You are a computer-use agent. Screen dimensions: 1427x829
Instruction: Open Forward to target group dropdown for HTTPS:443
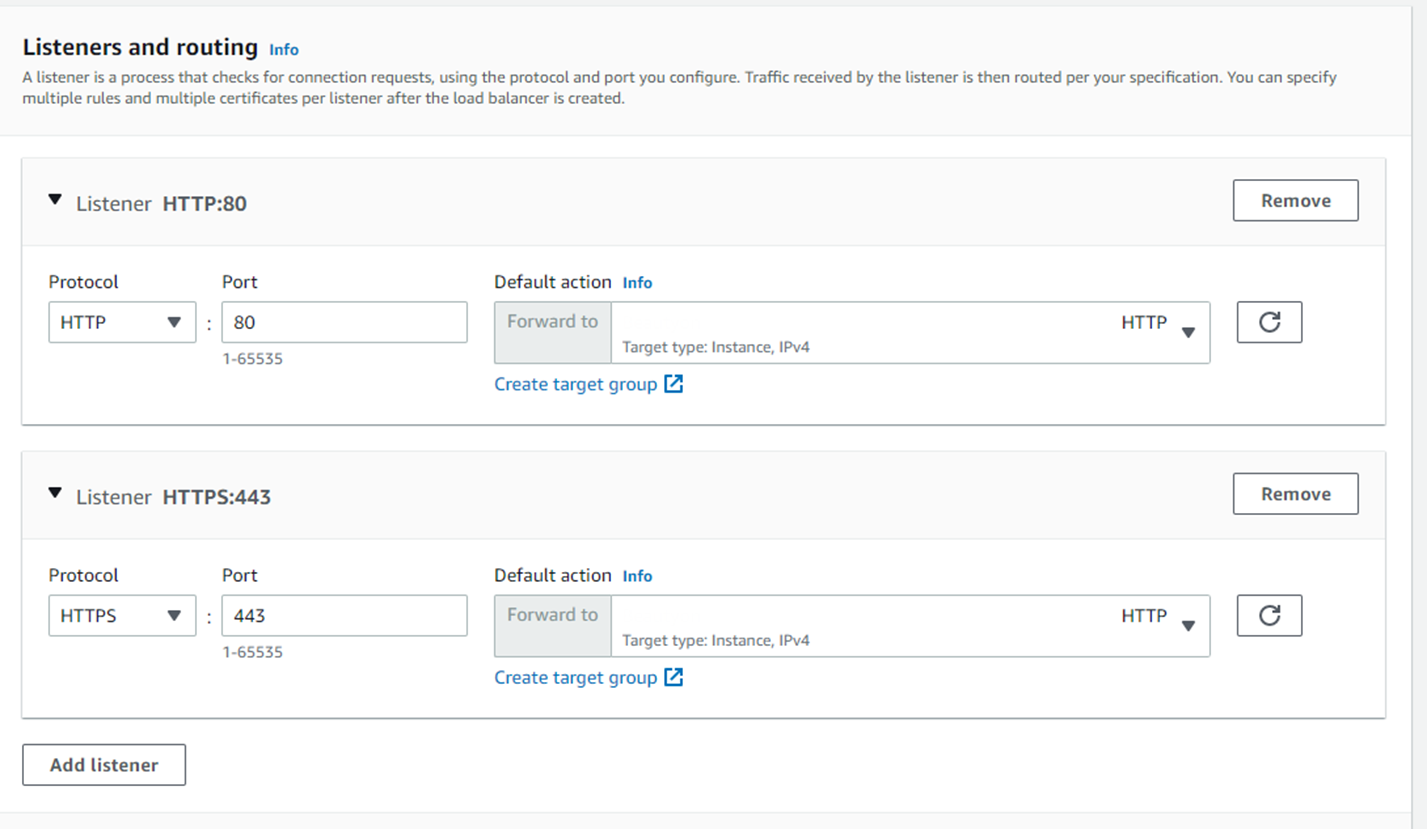(909, 625)
